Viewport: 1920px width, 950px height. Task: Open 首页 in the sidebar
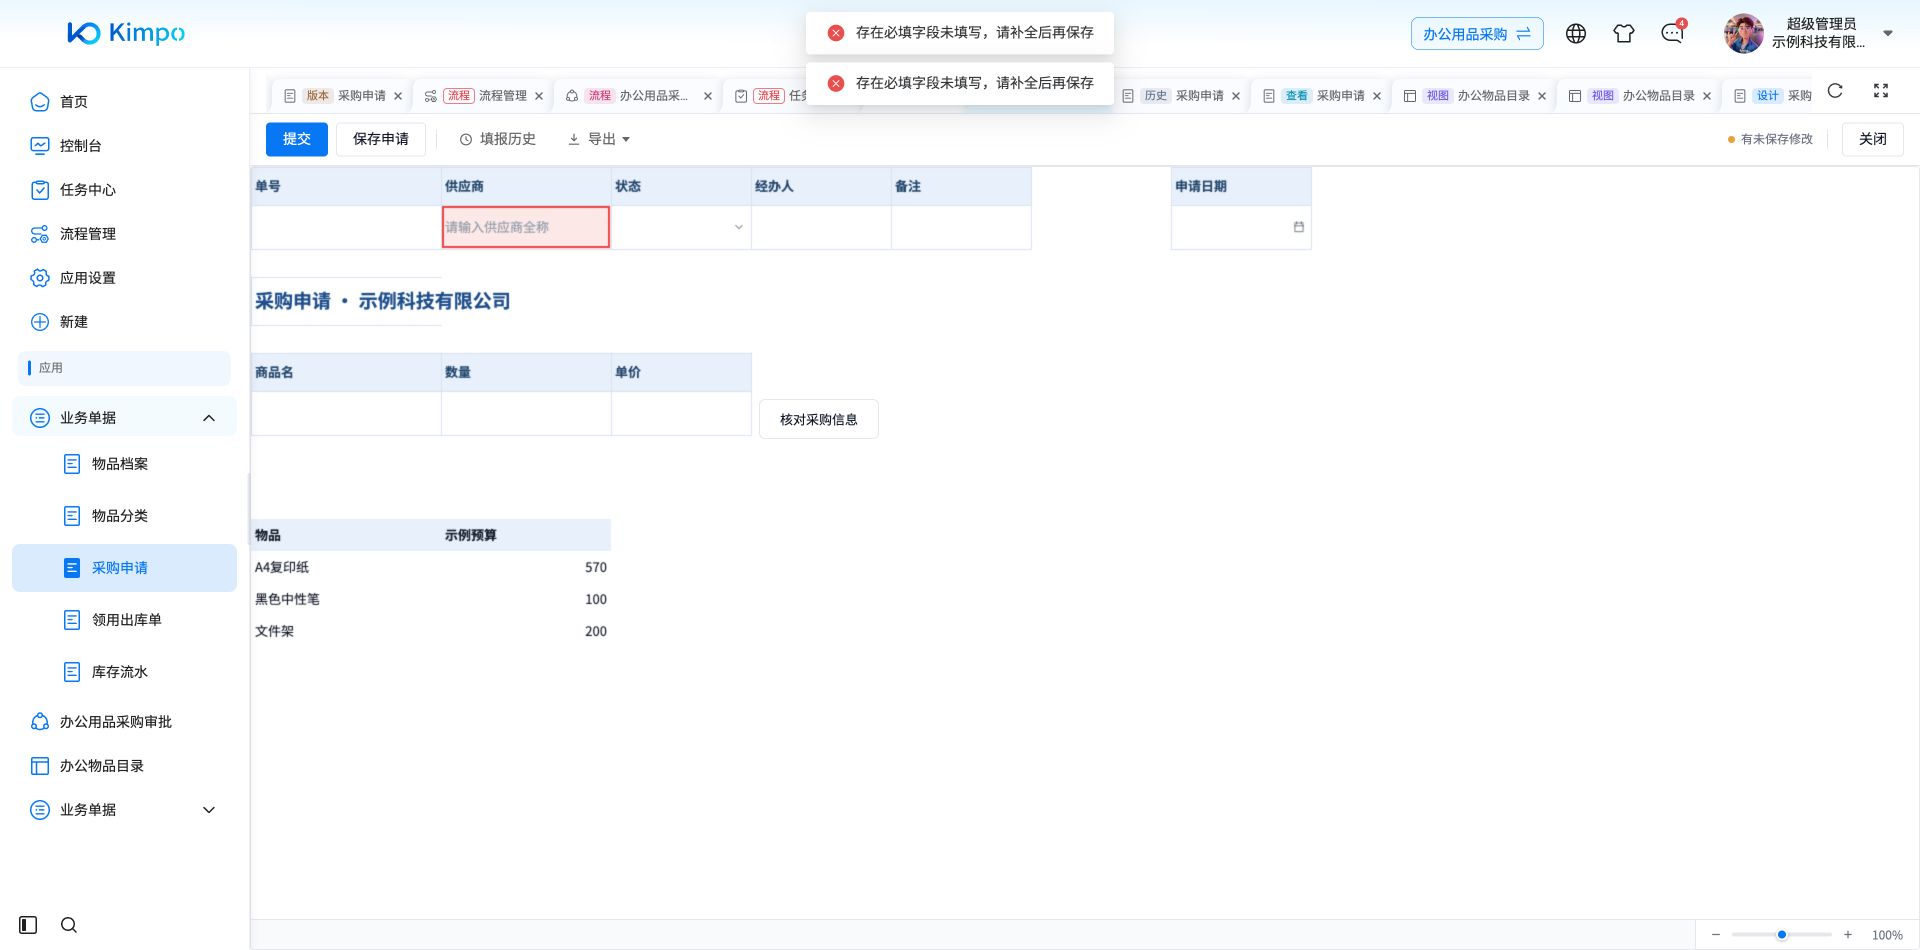click(125, 102)
